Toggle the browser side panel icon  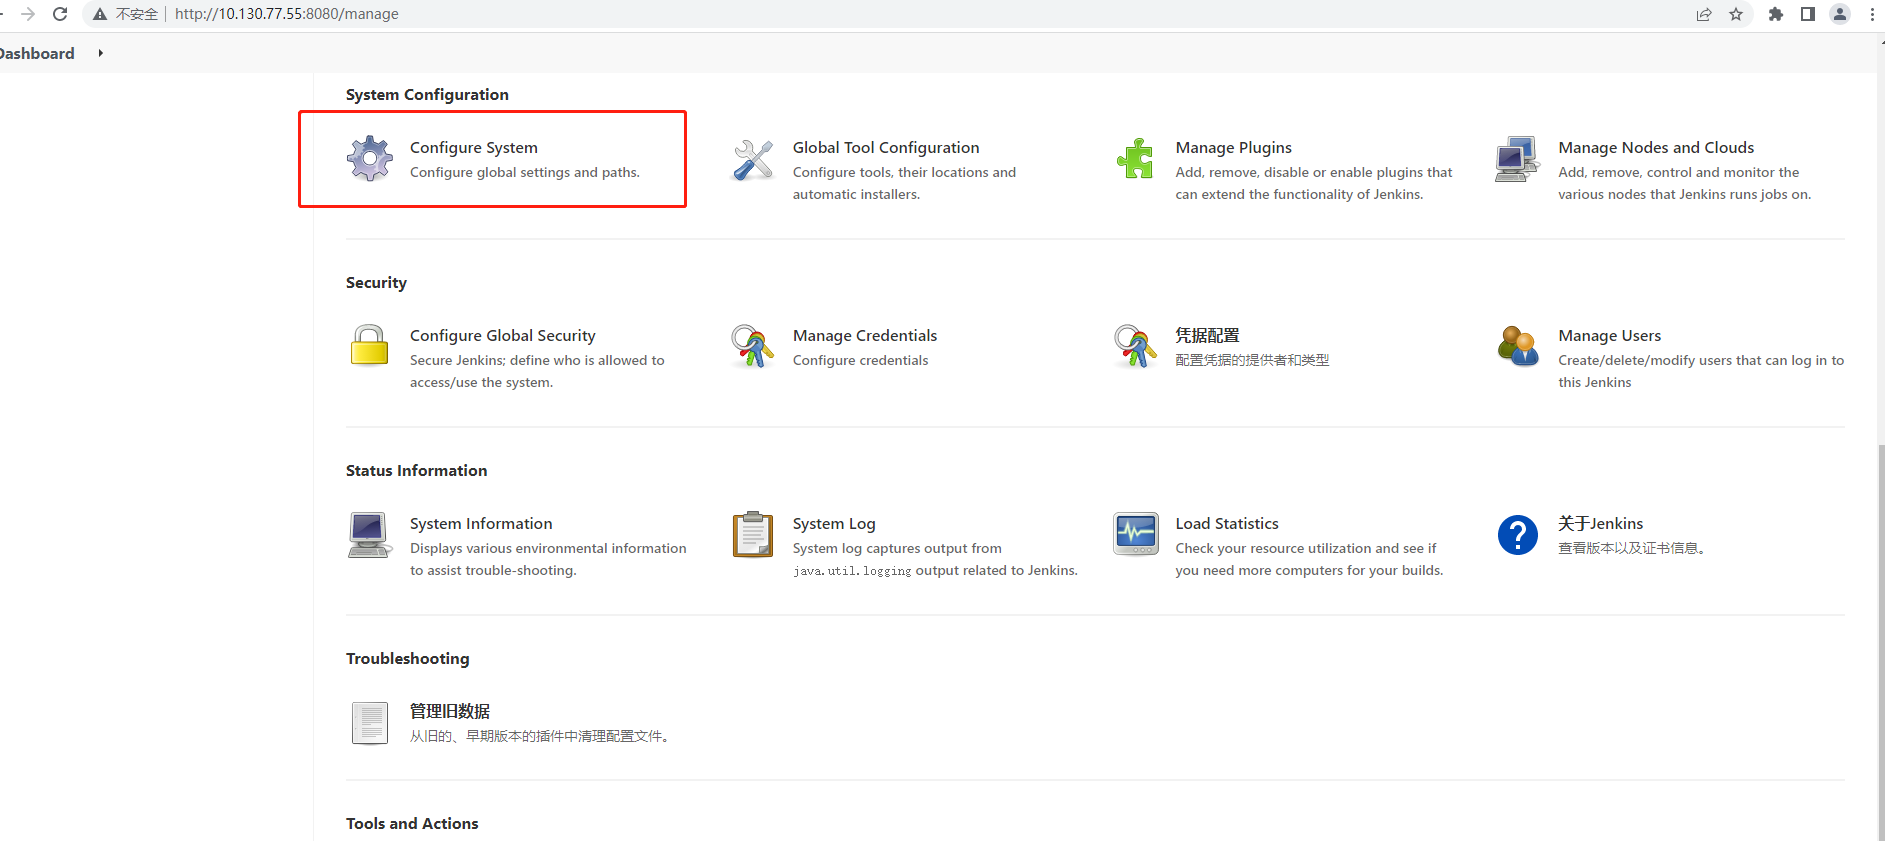[1808, 14]
